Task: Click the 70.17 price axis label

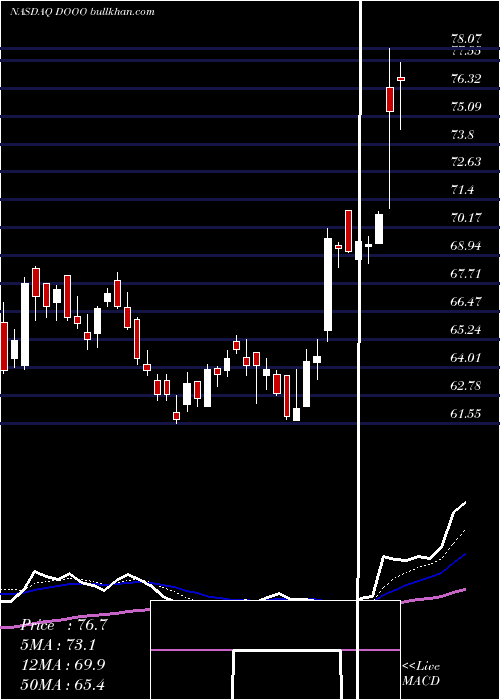Action: coord(466,217)
